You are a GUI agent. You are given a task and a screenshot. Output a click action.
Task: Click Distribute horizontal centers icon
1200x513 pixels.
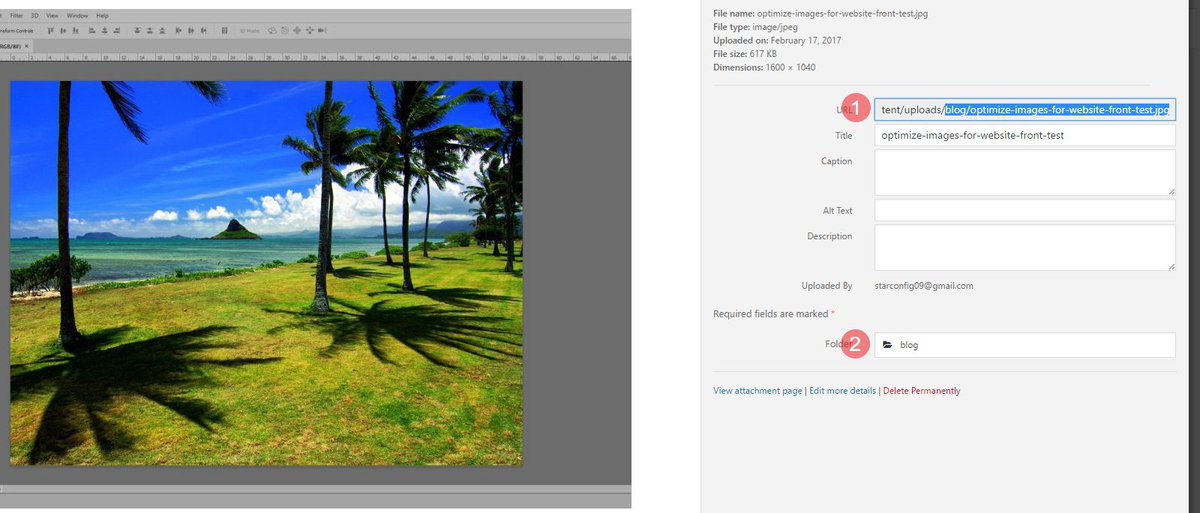[191, 31]
